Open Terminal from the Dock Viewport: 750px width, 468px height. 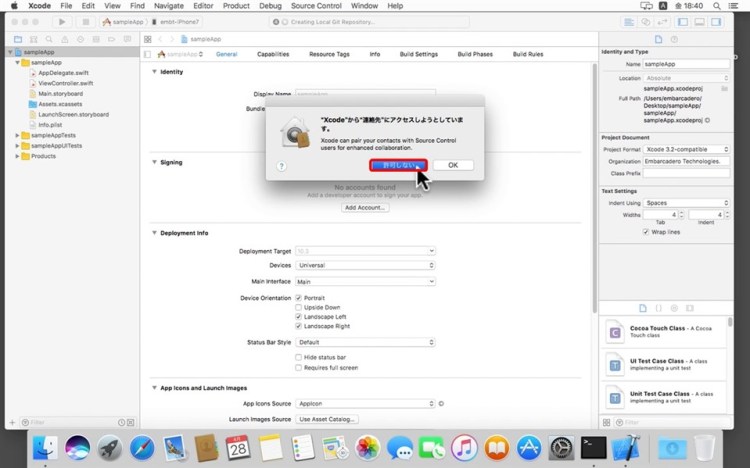pos(594,448)
